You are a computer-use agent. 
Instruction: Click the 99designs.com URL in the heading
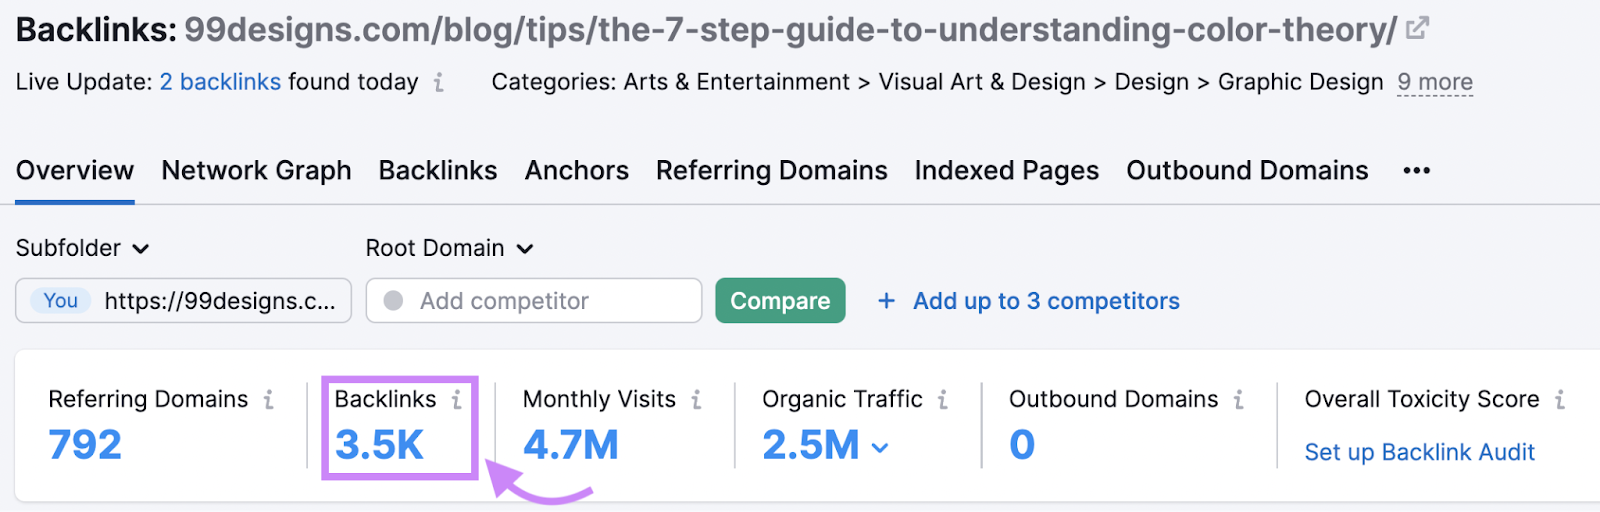tap(790, 30)
